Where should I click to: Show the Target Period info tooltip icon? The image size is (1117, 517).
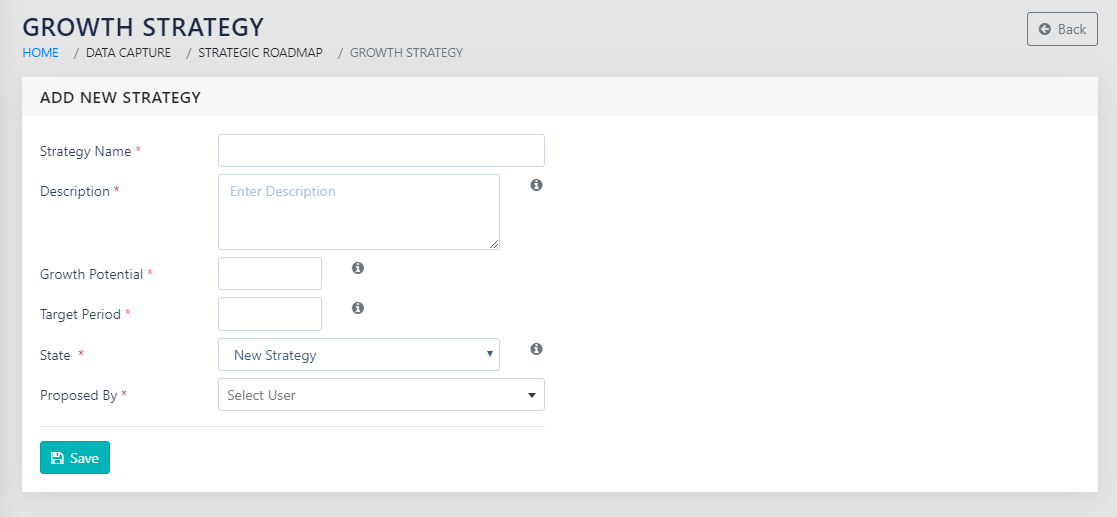click(x=358, y=308)
